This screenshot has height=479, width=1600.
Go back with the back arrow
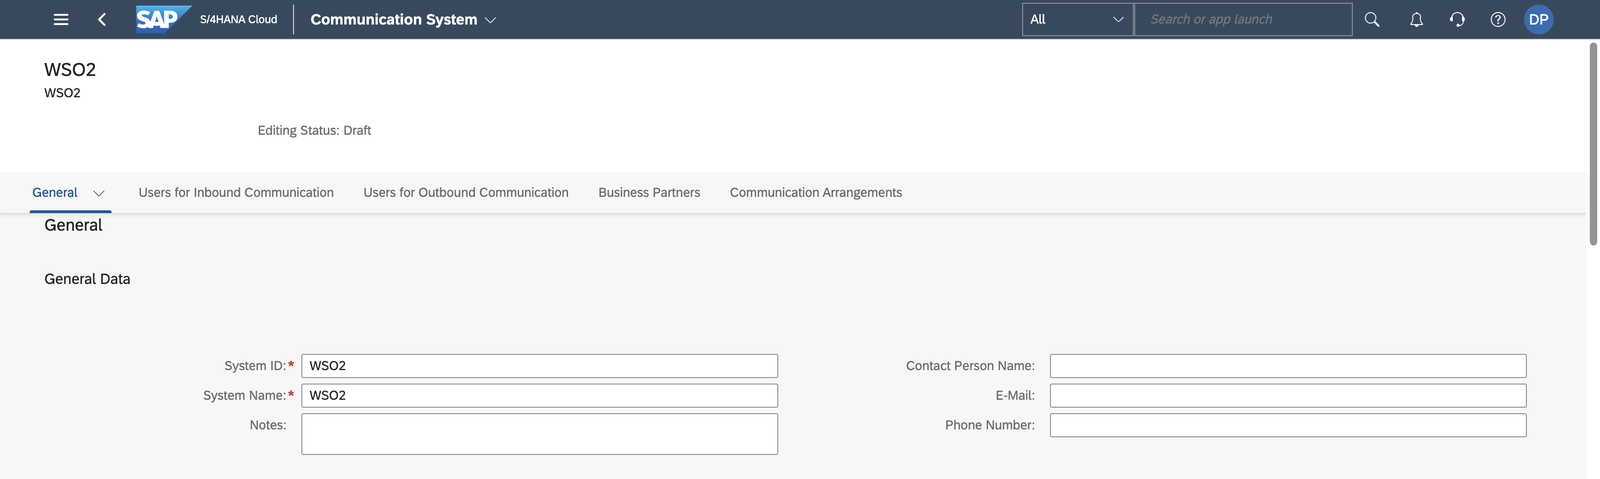tap(101, 19)
